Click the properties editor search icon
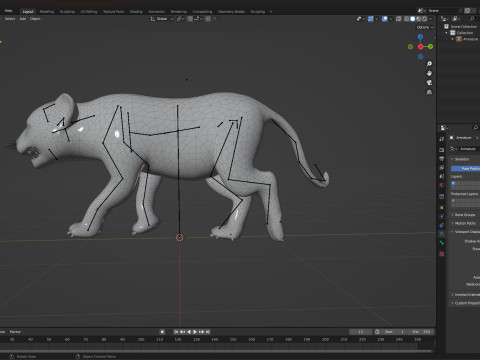Viewport: 480px width, 360px height. pyautogui.click(x=475, y=128)
